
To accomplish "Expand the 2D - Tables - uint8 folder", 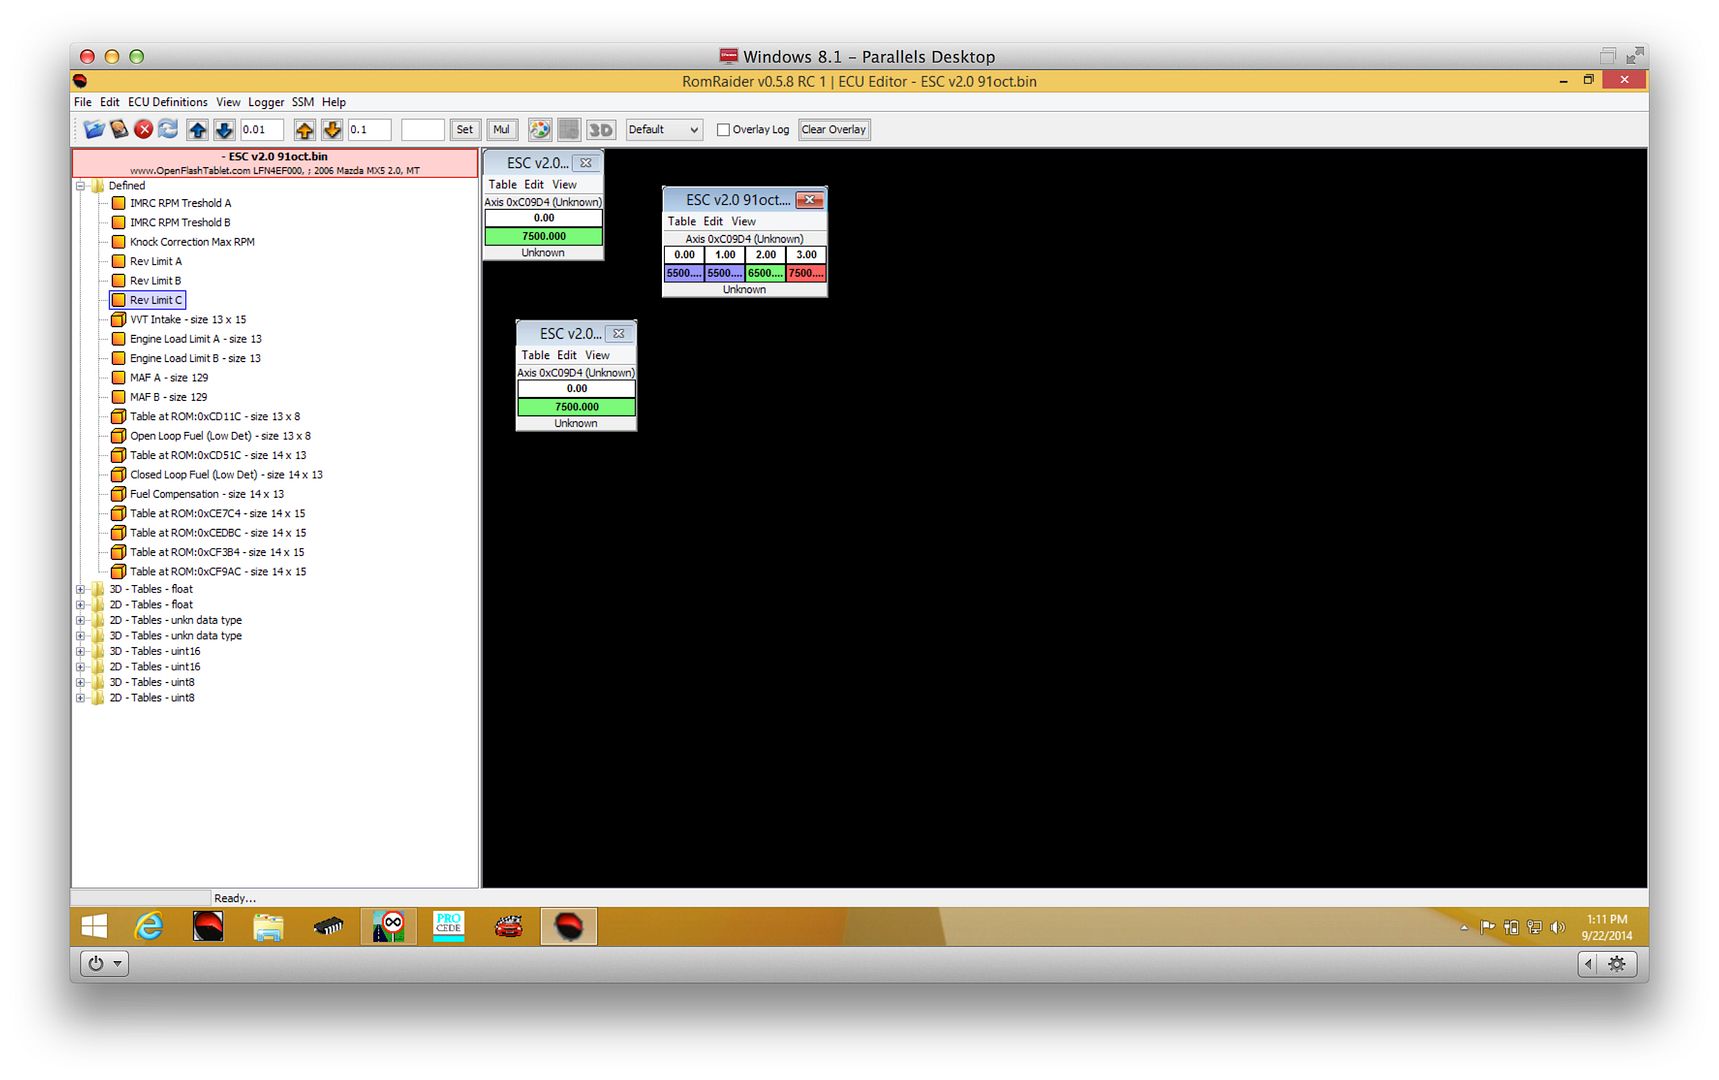I will click(82, 697).
